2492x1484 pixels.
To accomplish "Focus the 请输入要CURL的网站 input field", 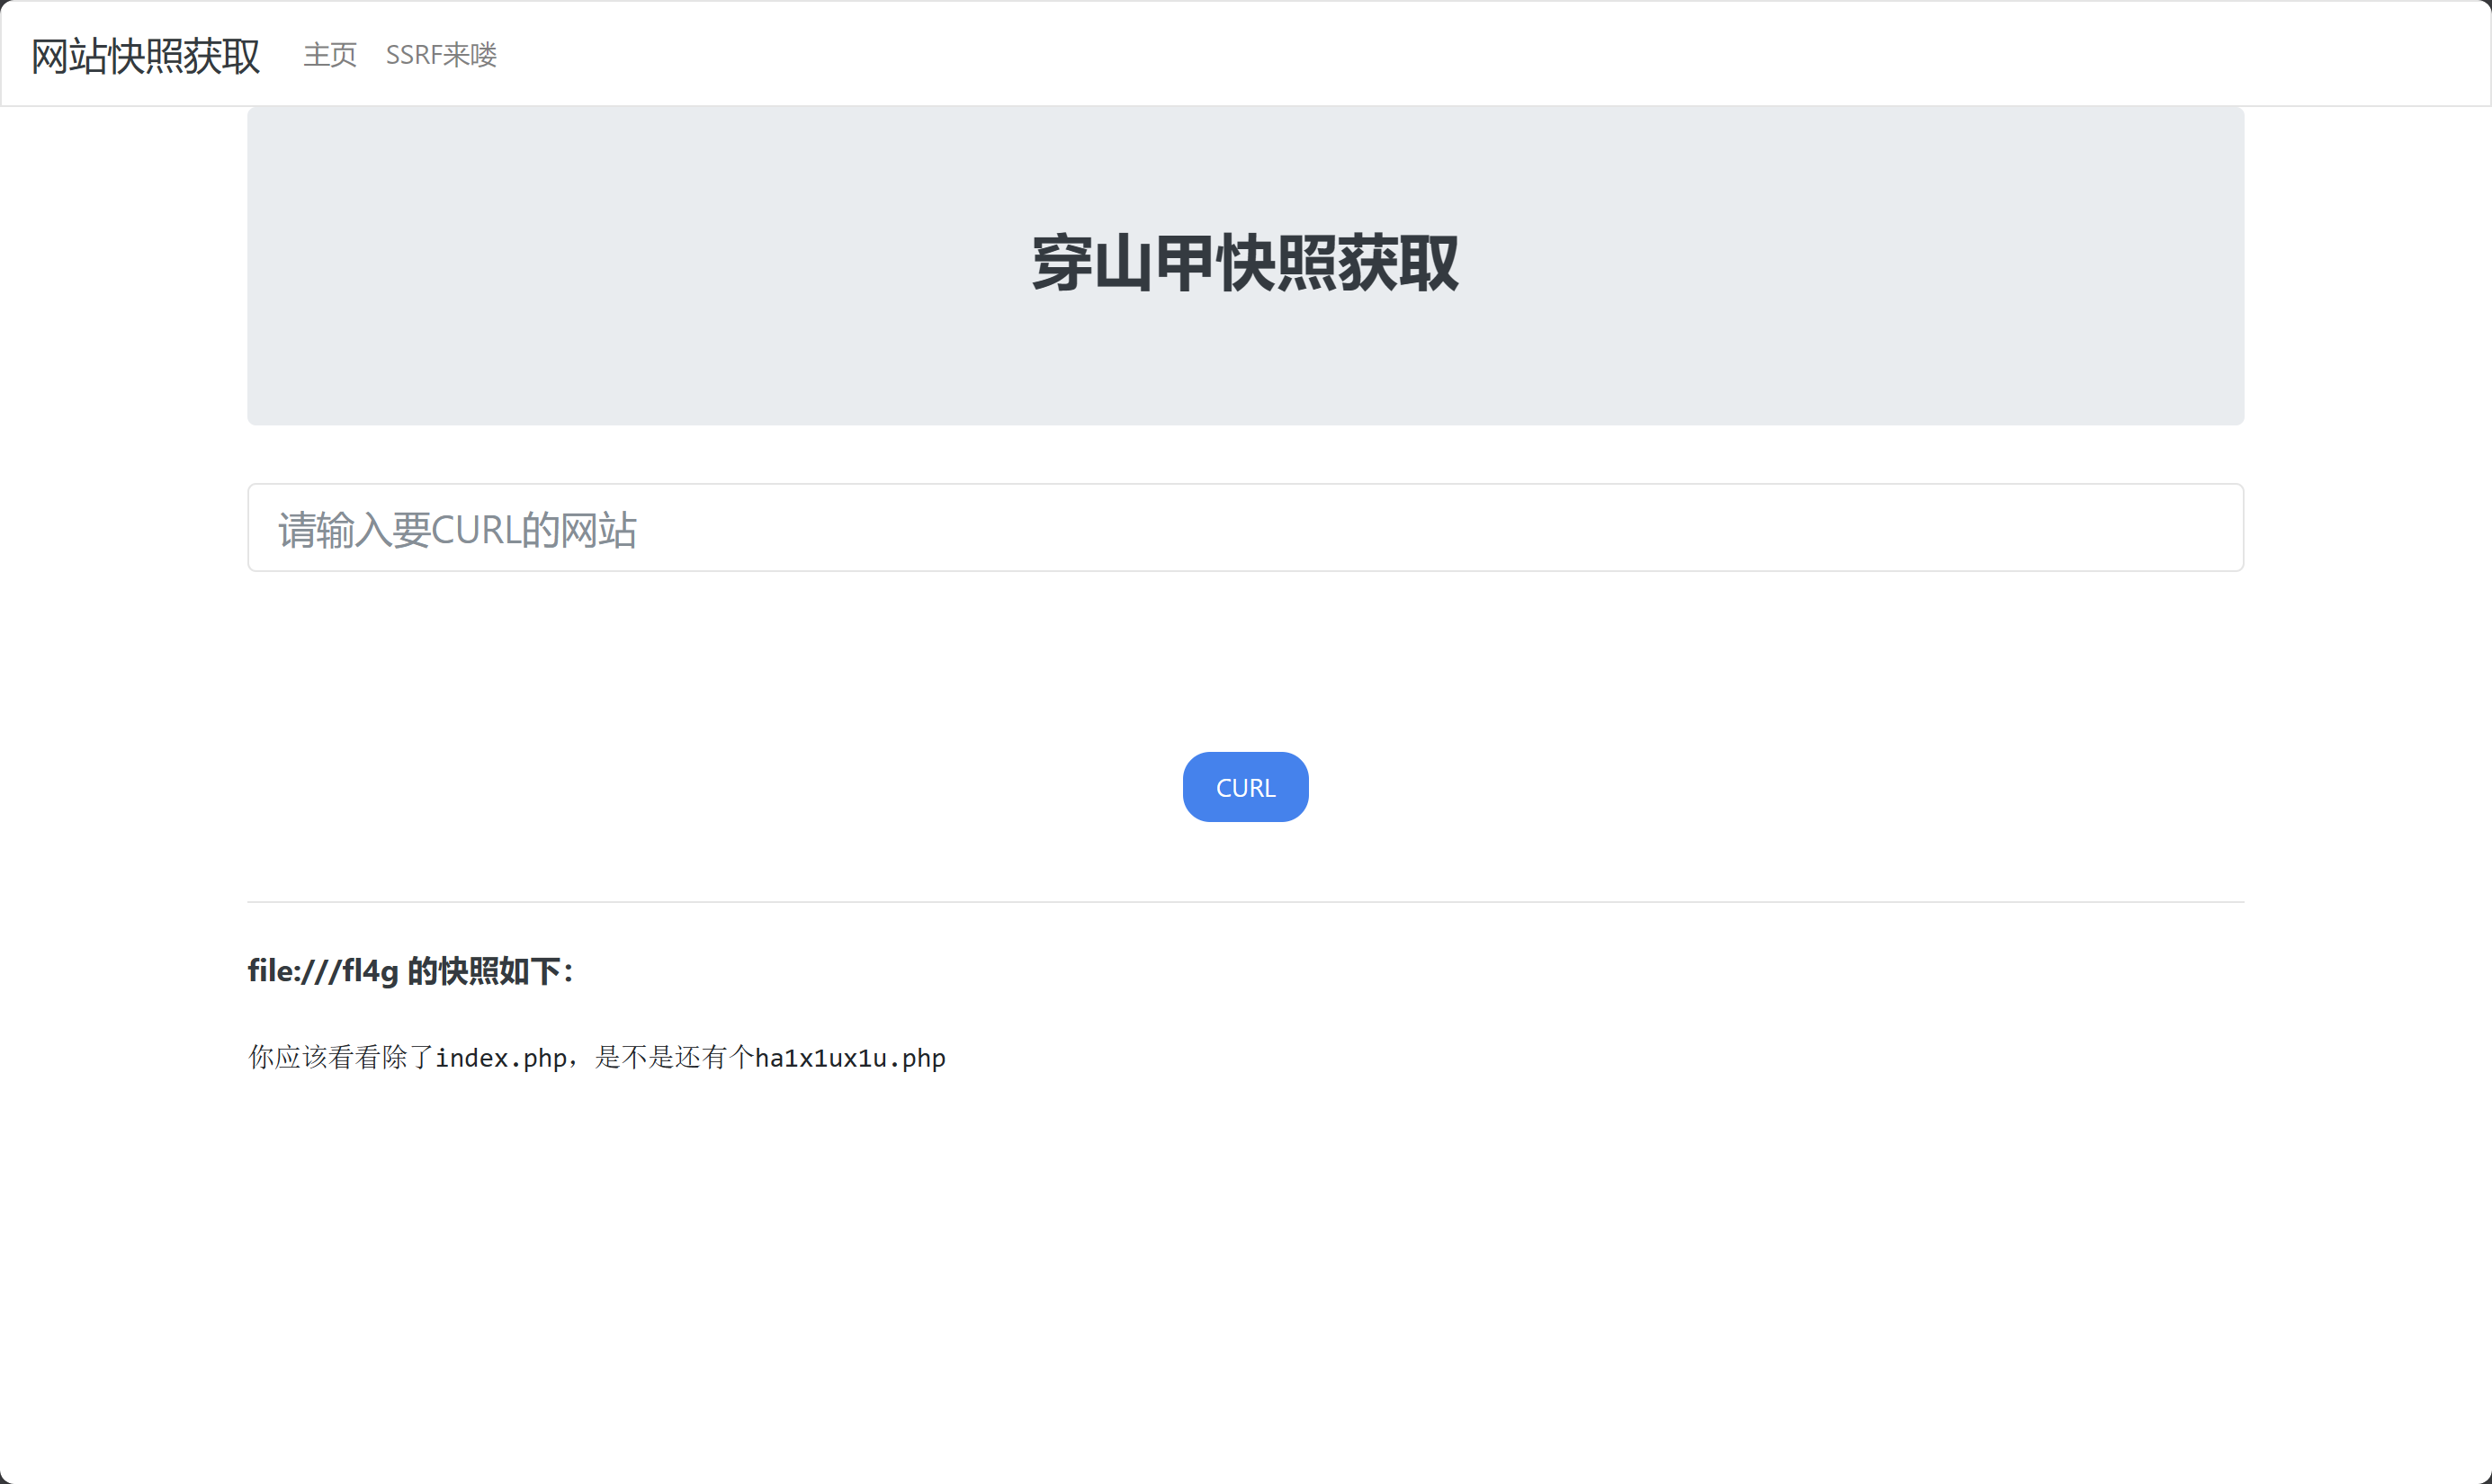I will (1245, 528).
